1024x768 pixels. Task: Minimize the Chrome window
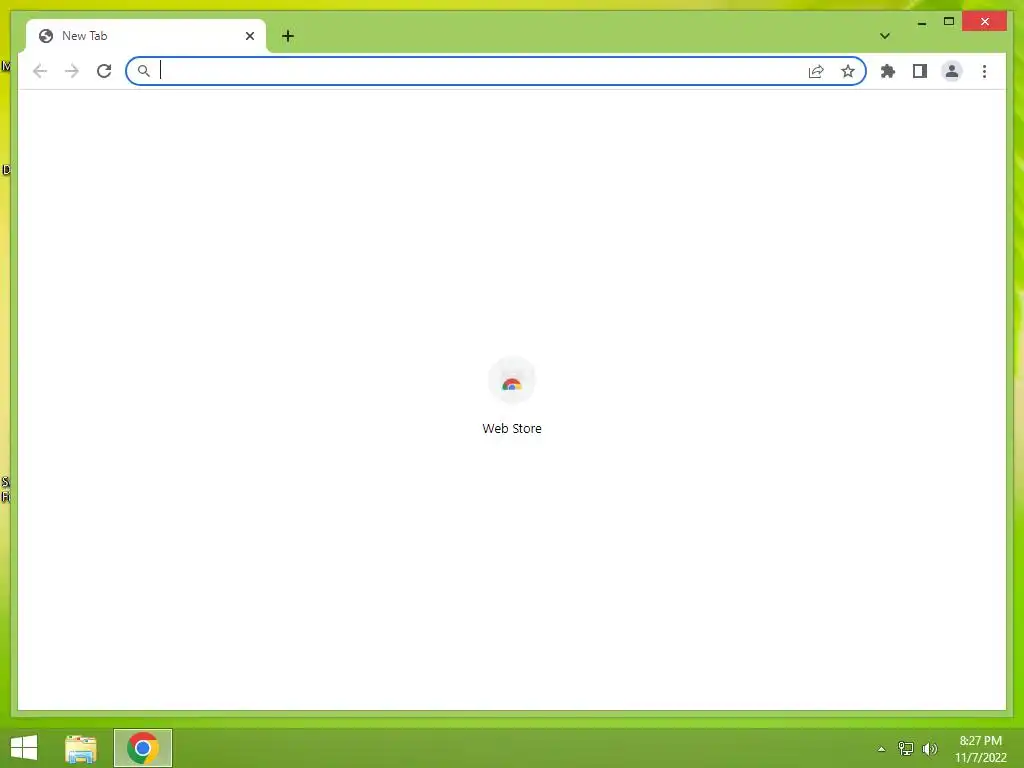(x=921, y=22)
